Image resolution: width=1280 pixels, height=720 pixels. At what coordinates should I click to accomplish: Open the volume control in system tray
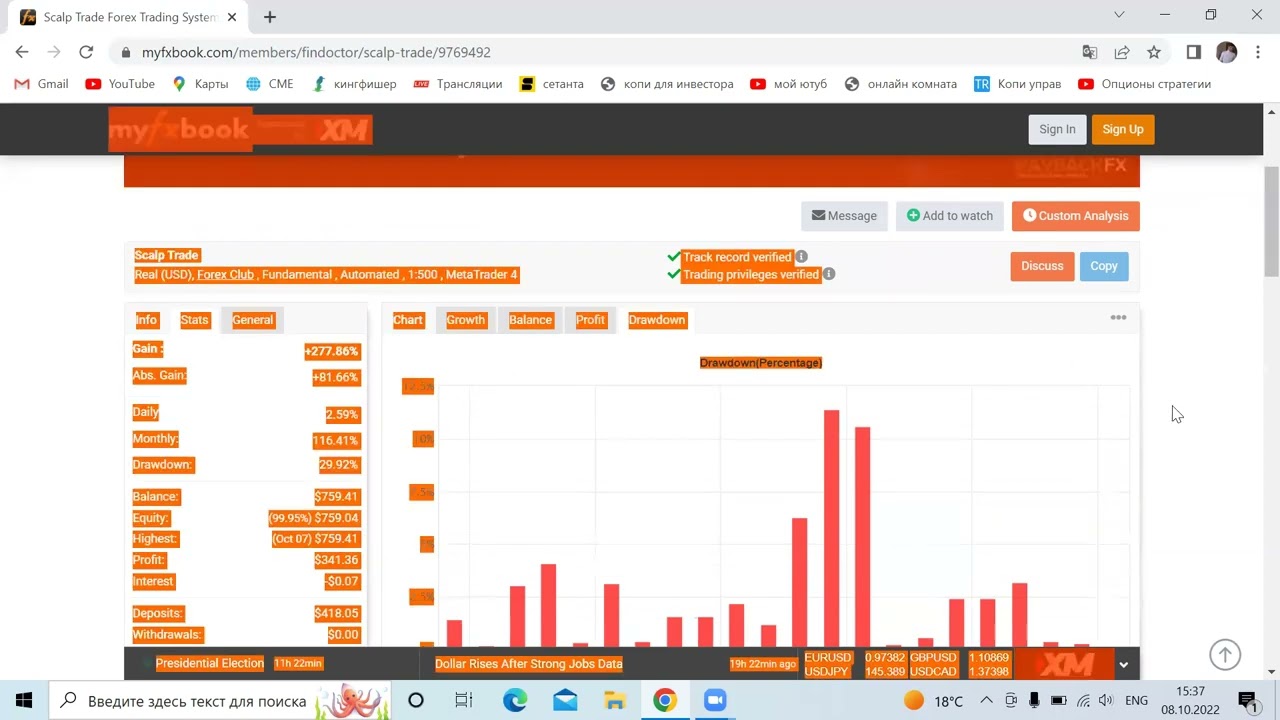tap(1105, 700)
